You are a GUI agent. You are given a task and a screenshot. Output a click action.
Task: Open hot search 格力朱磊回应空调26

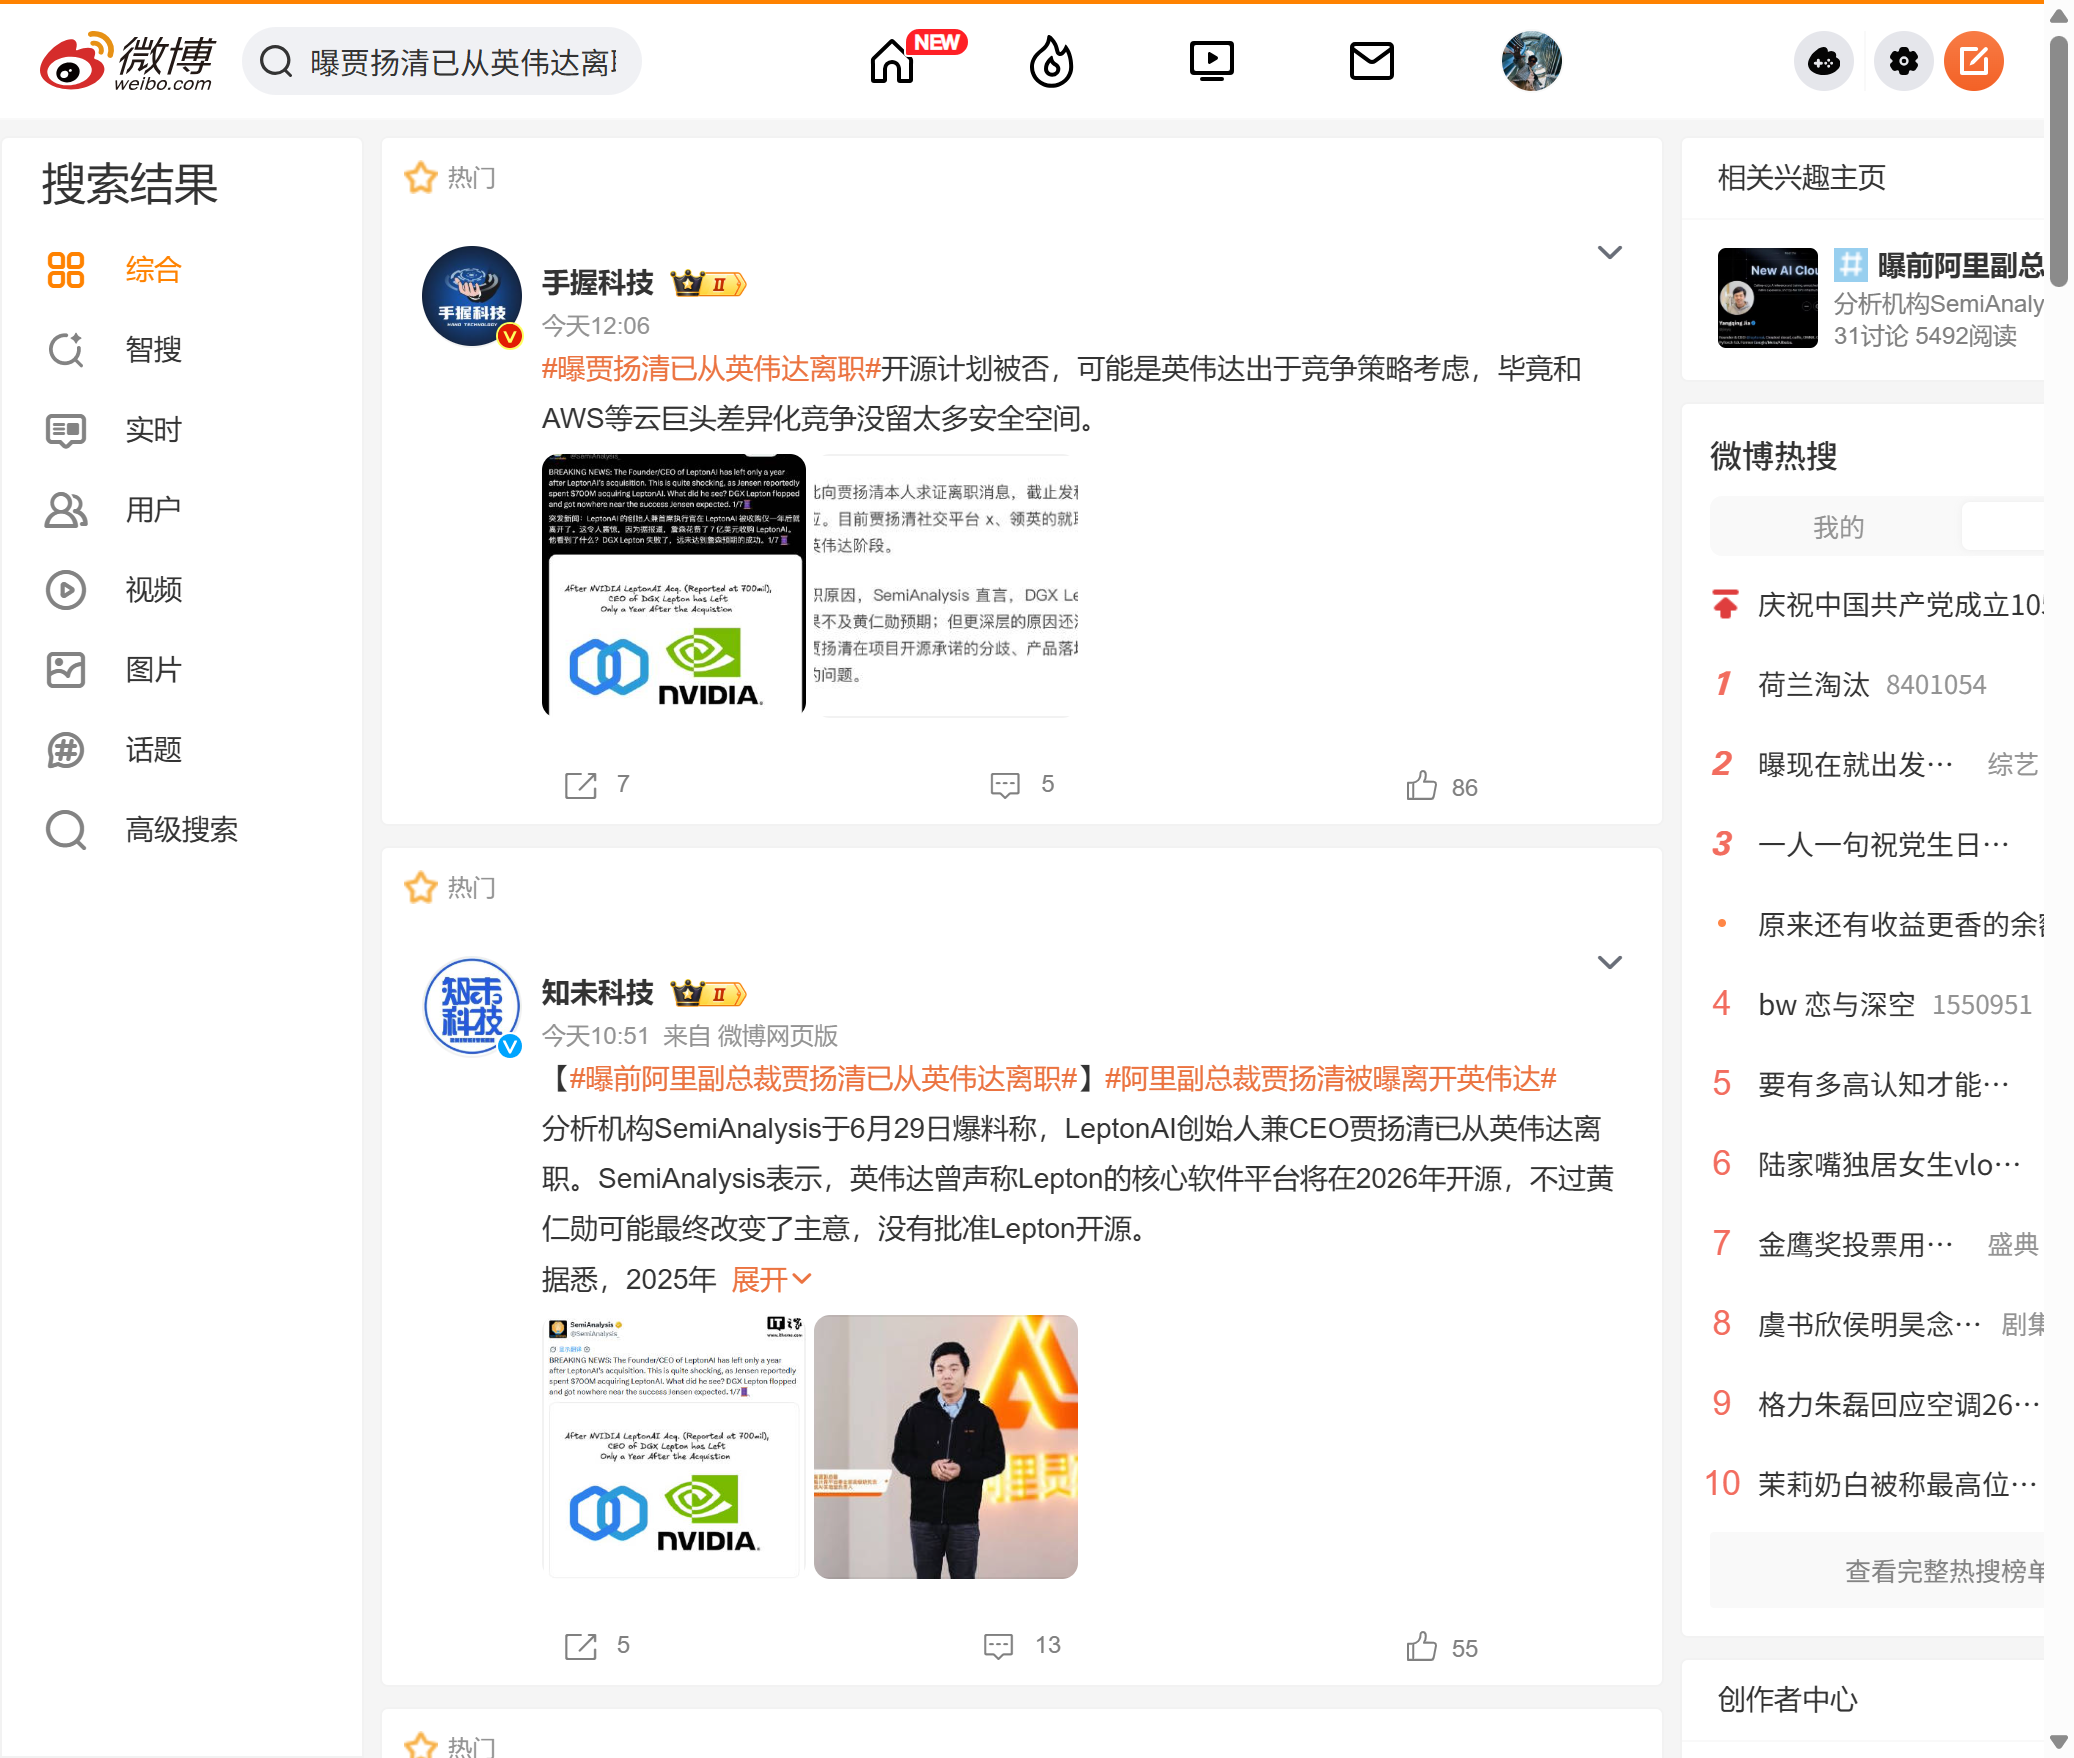(x=1899, y=1405)
